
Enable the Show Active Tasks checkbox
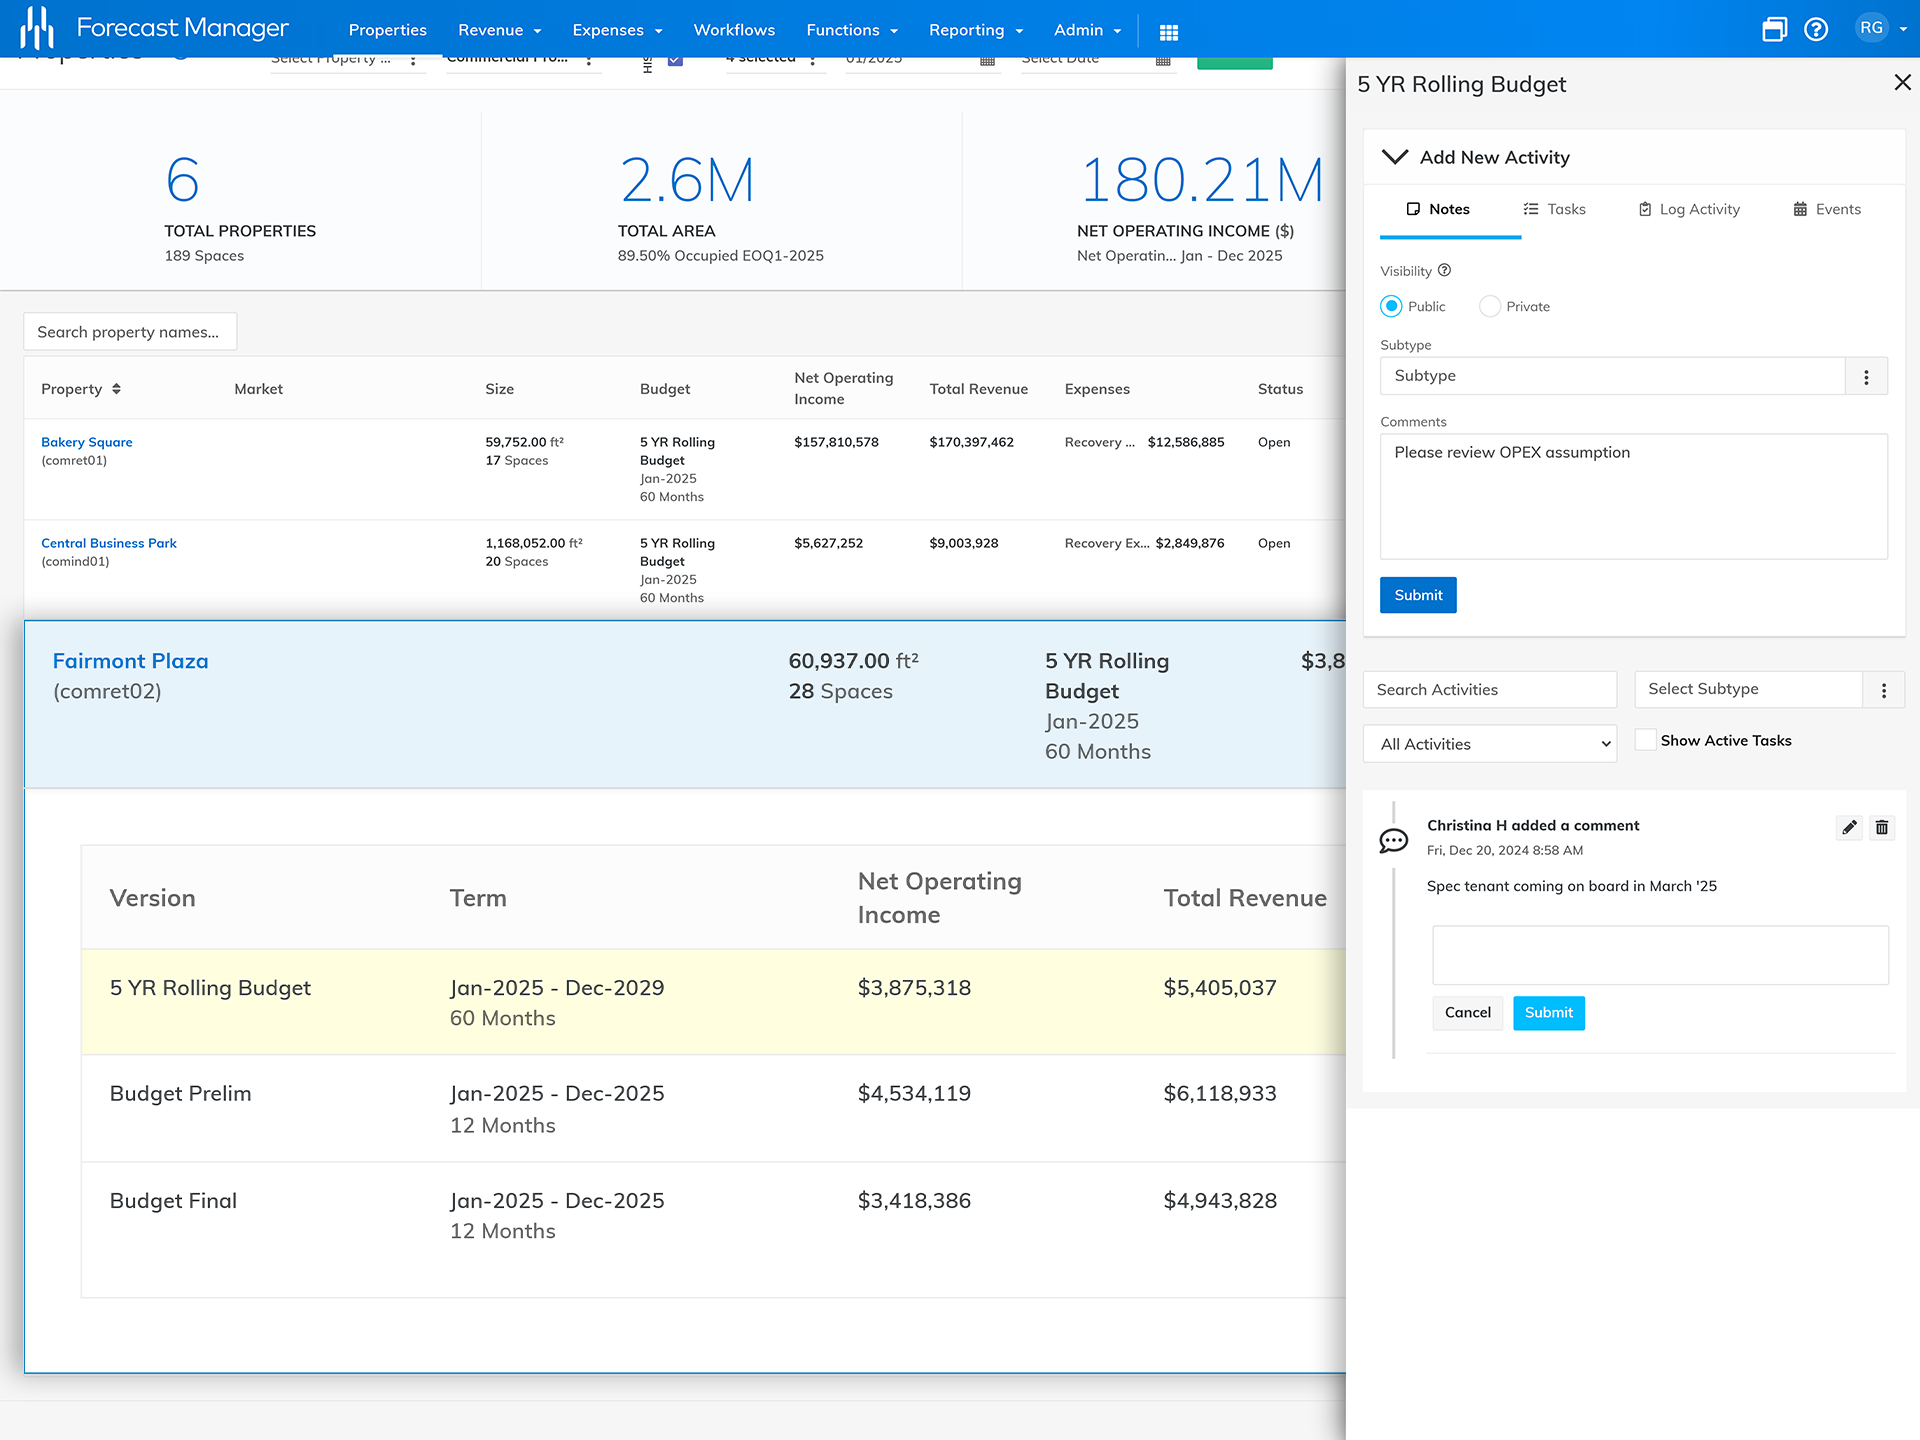click(x=1645, y=739)
